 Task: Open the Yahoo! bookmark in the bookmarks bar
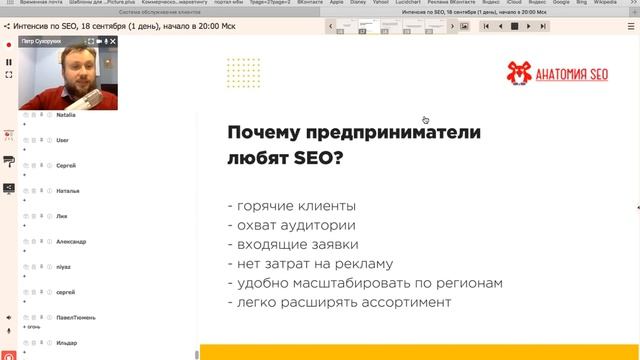tap(380, 2)
